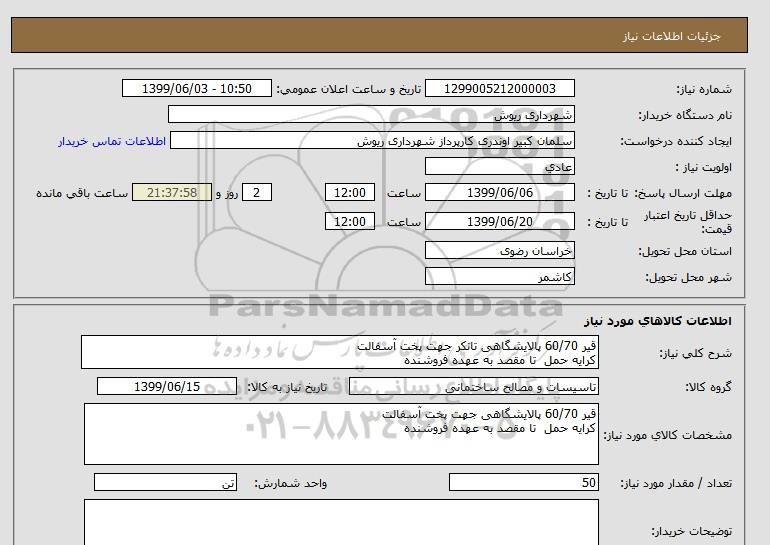This screenshot has width=770, height=545.
Task: Click the ایجاد کننده درخواست label
Action: click(676, 141)
